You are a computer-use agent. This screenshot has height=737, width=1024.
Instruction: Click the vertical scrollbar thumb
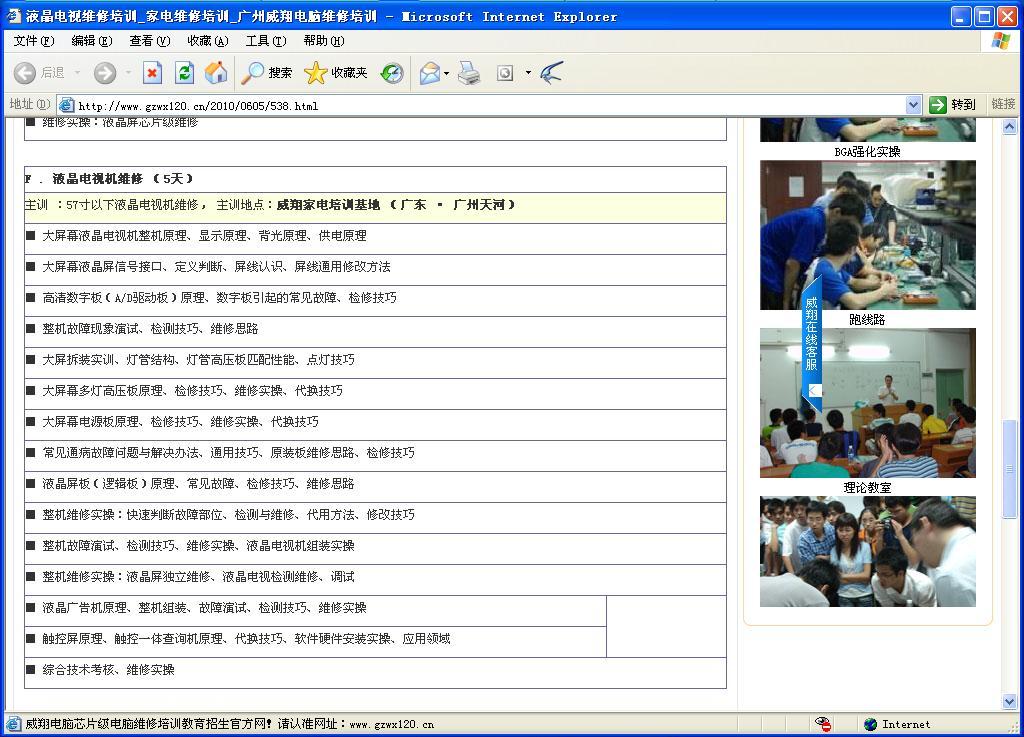pos(1009,468)
